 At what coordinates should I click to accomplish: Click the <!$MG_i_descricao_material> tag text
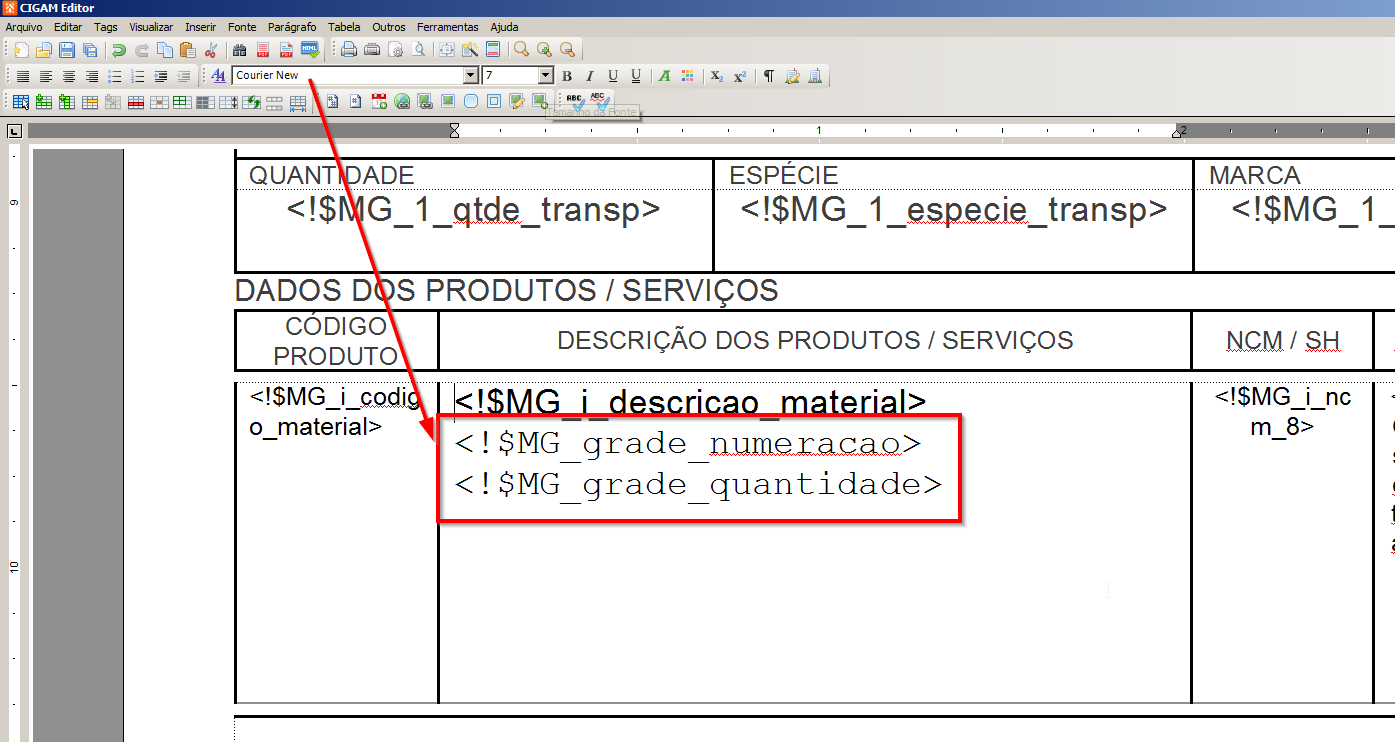pyautogui.click(x=690, y=402)
